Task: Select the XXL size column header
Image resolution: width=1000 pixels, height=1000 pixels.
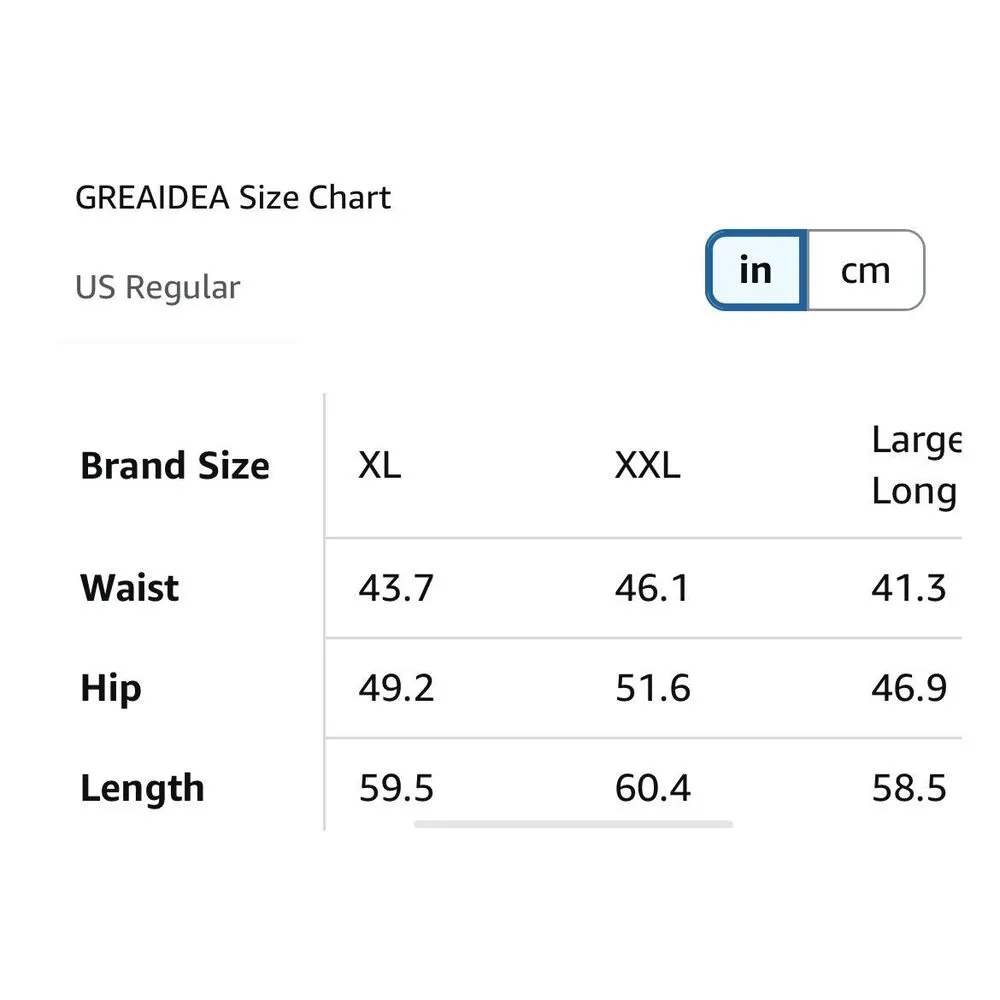Action: (x=647, y=465)
